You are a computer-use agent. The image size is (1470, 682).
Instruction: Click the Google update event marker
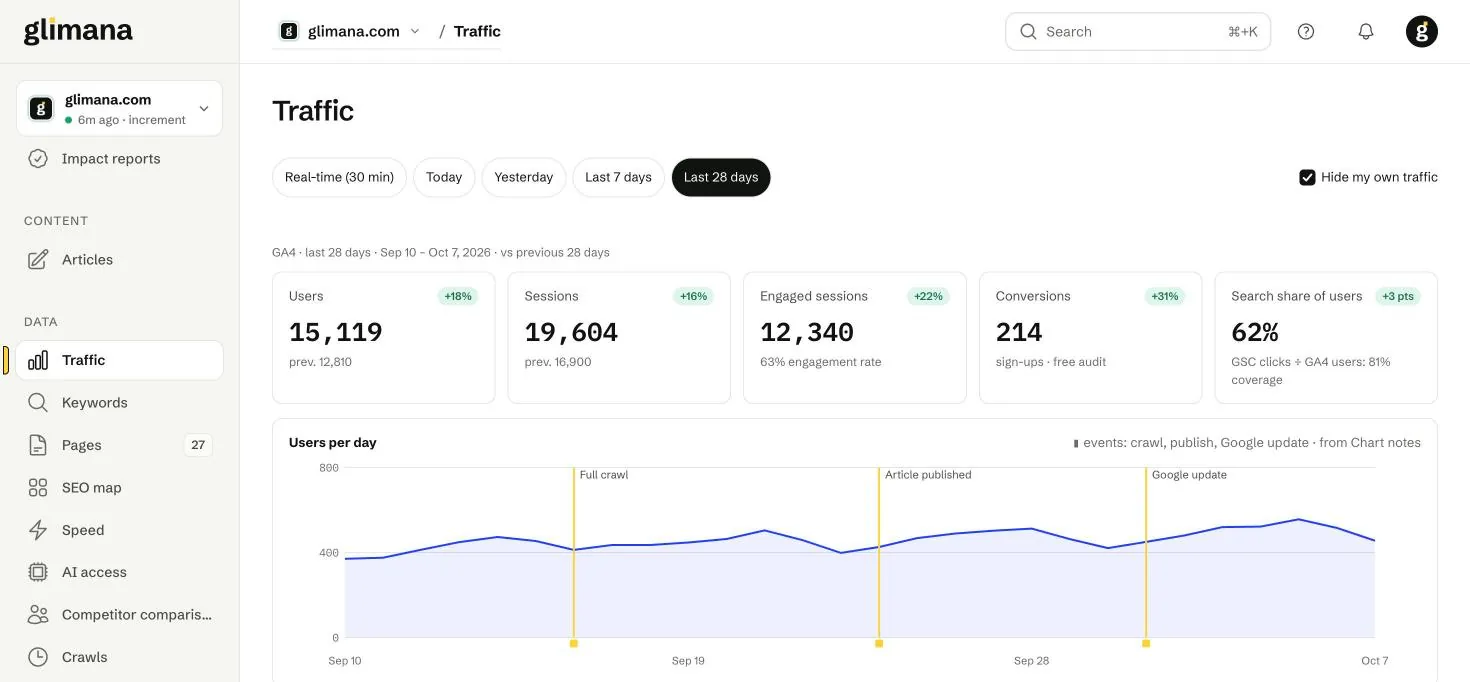1146,644
